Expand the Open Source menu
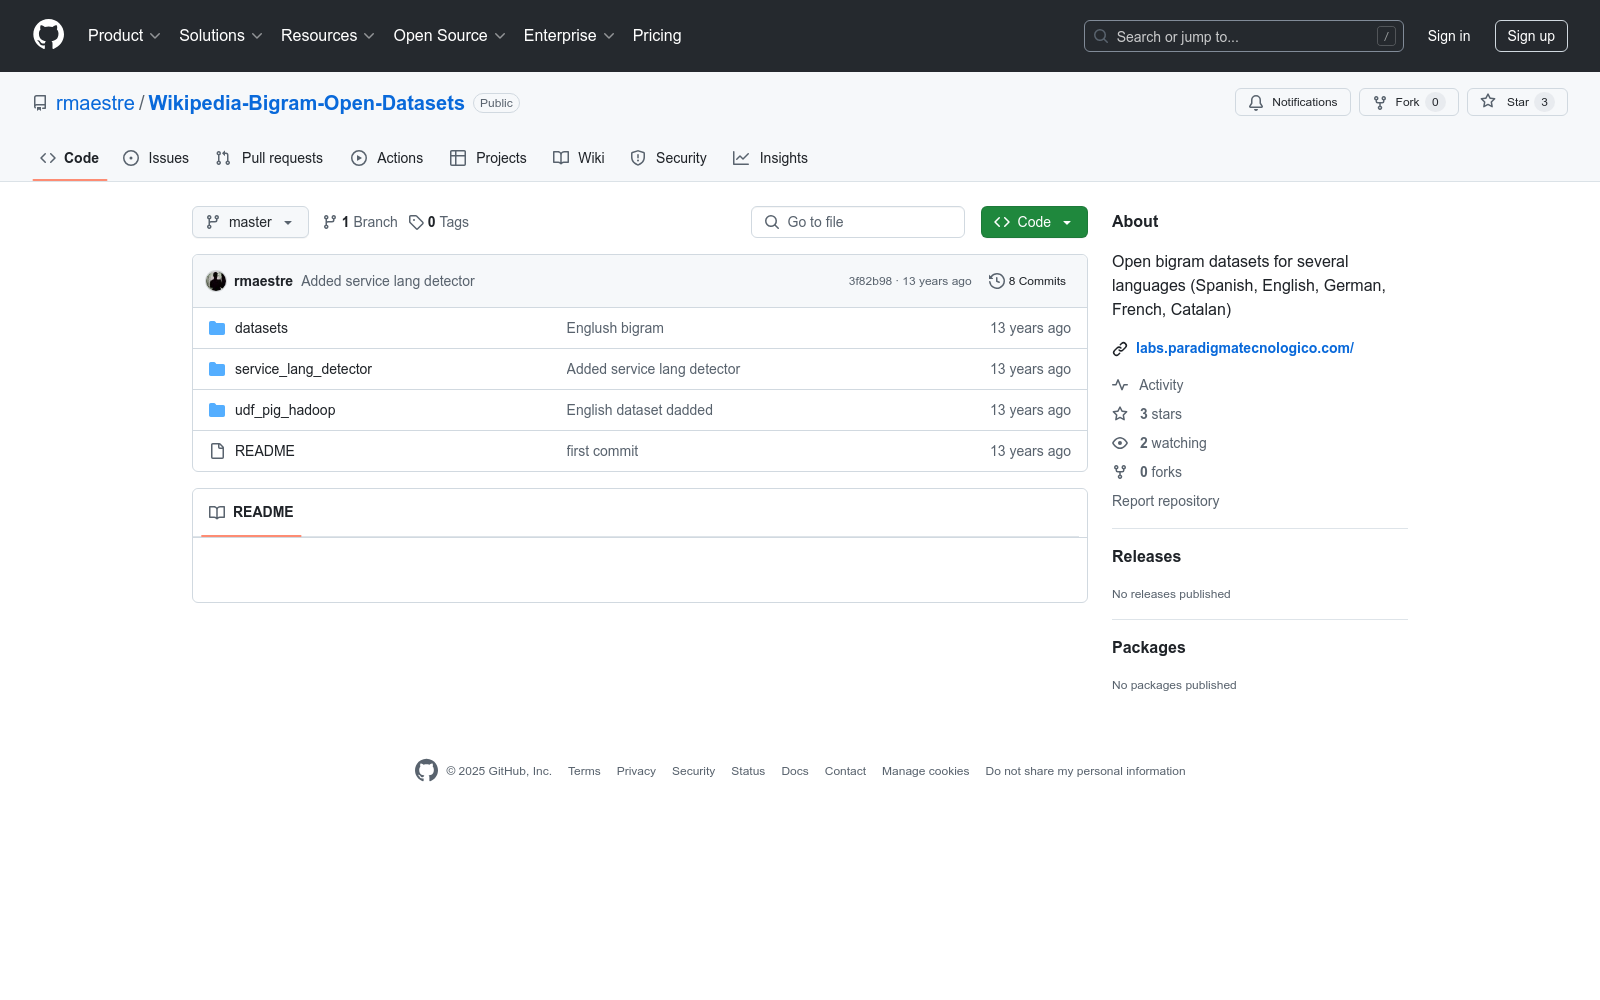1600x1000 pixels. coord(450,36)
